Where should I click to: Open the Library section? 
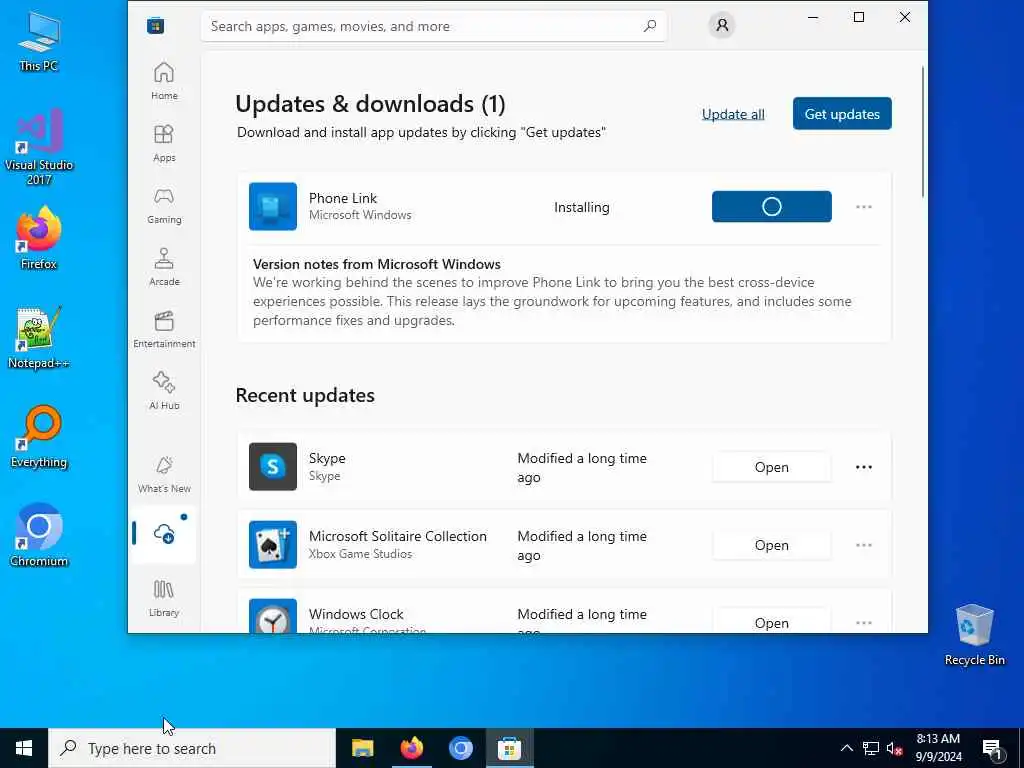(164, 598)
